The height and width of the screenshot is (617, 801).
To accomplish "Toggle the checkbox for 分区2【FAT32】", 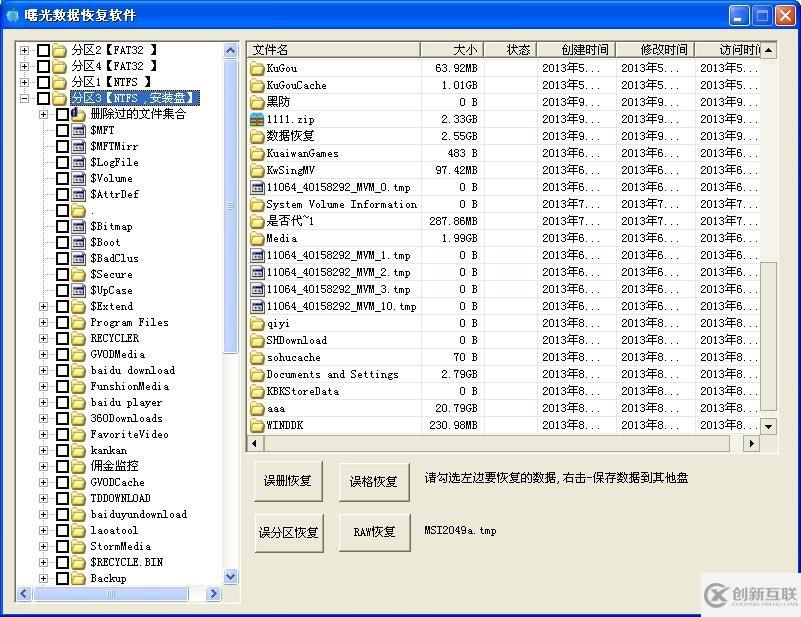I will (43, 50).
